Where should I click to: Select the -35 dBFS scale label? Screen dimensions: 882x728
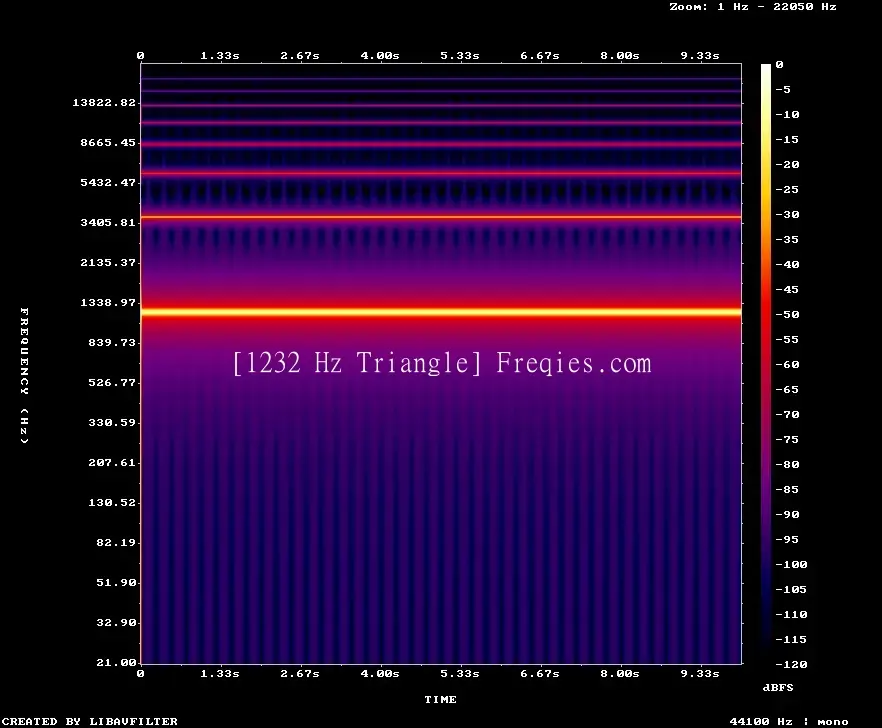[787, 239]
